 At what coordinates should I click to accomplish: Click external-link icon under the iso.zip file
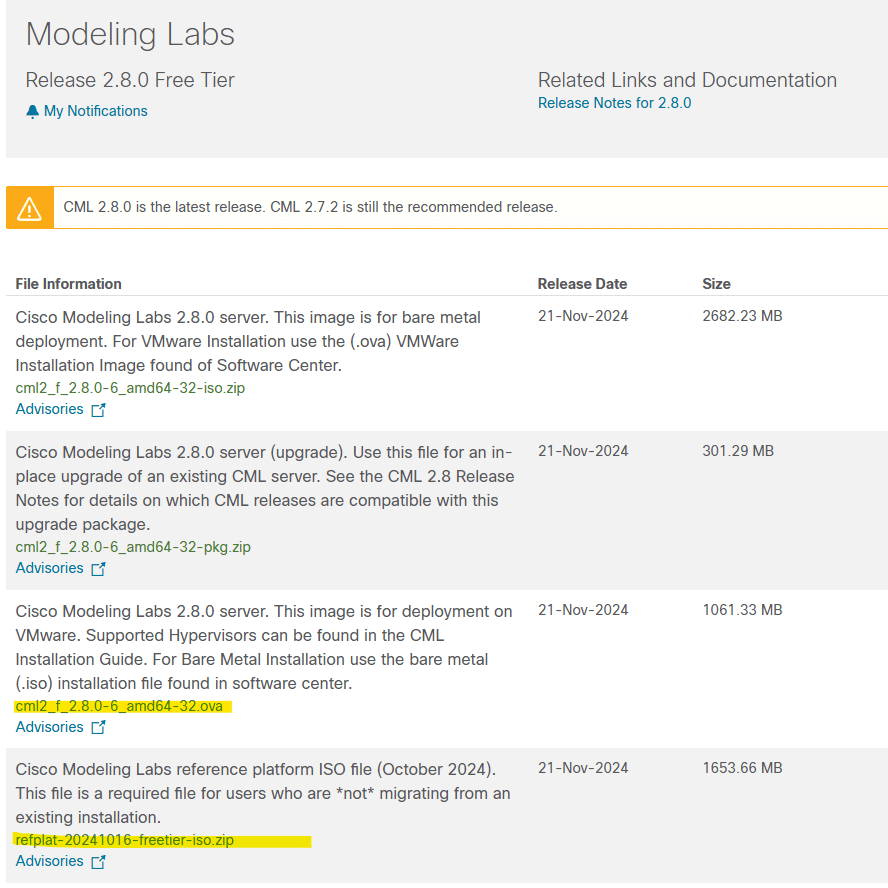click(x=98, y=410)
